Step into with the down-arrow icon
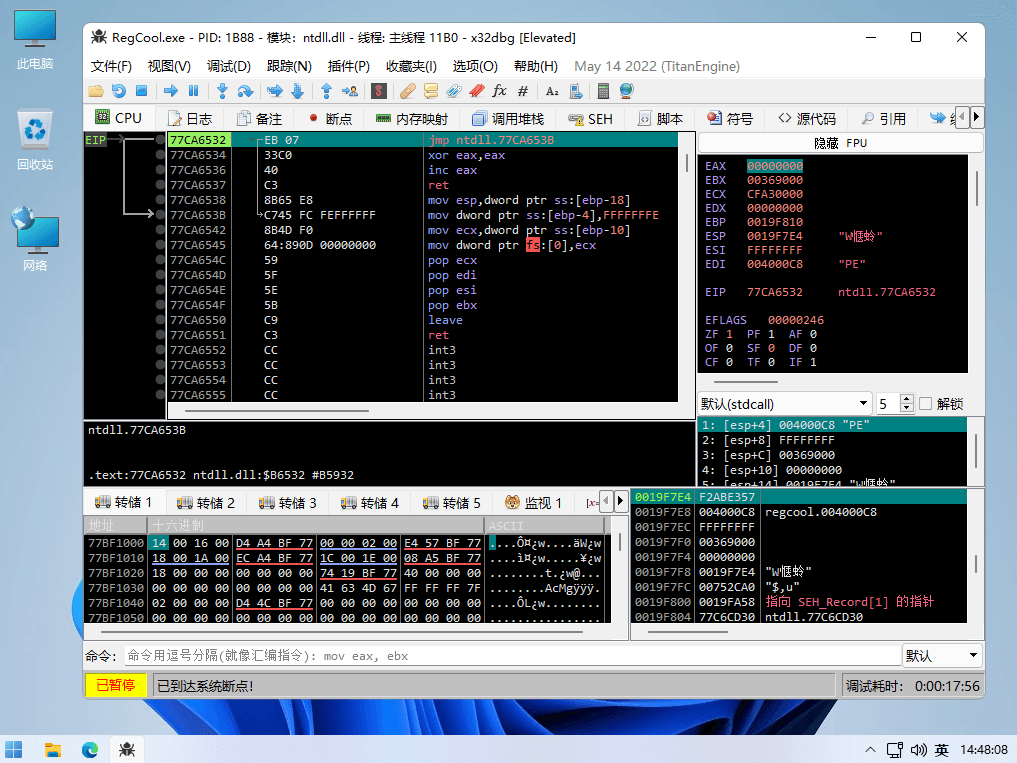Screen dimensions: 1017x763 (222, 91)
